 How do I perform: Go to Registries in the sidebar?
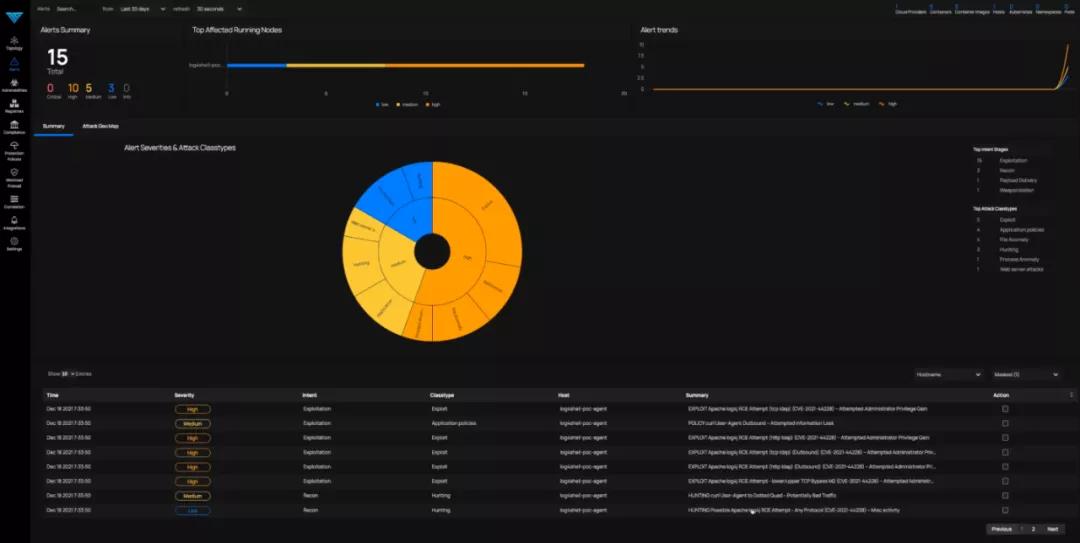click(14, 105)
